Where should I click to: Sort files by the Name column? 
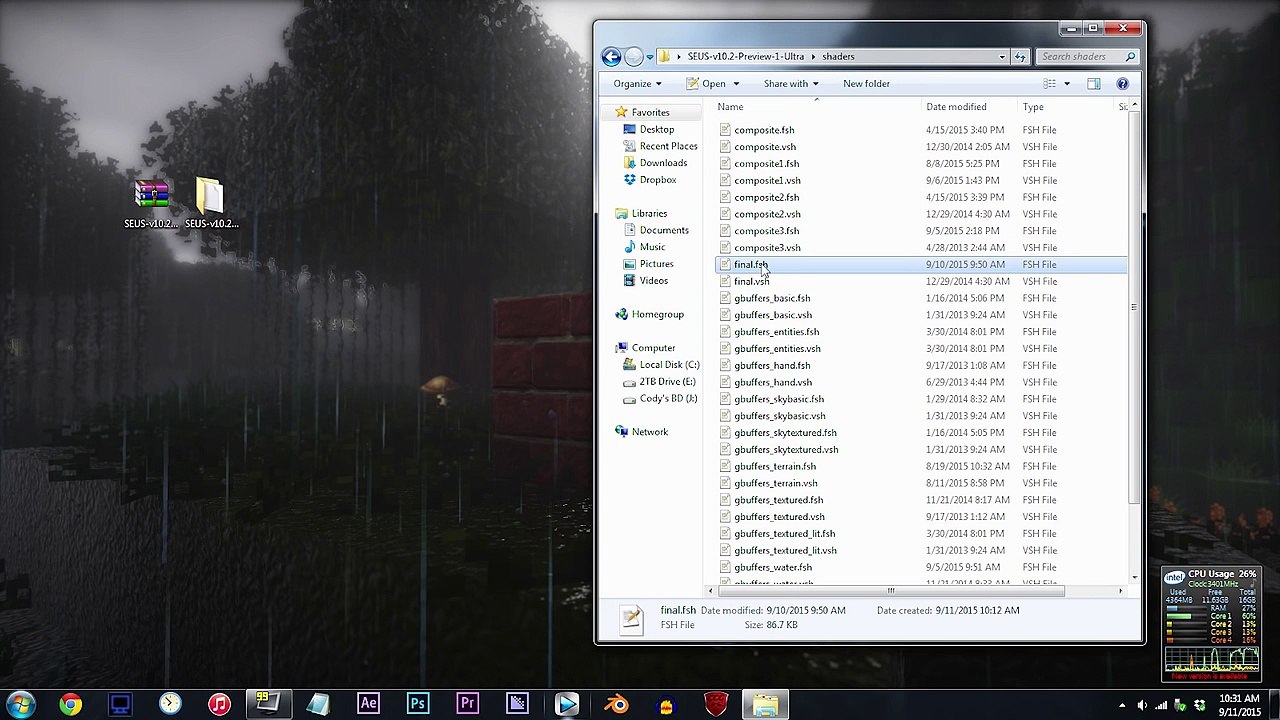pyautogui.click(x=816, y=107)
